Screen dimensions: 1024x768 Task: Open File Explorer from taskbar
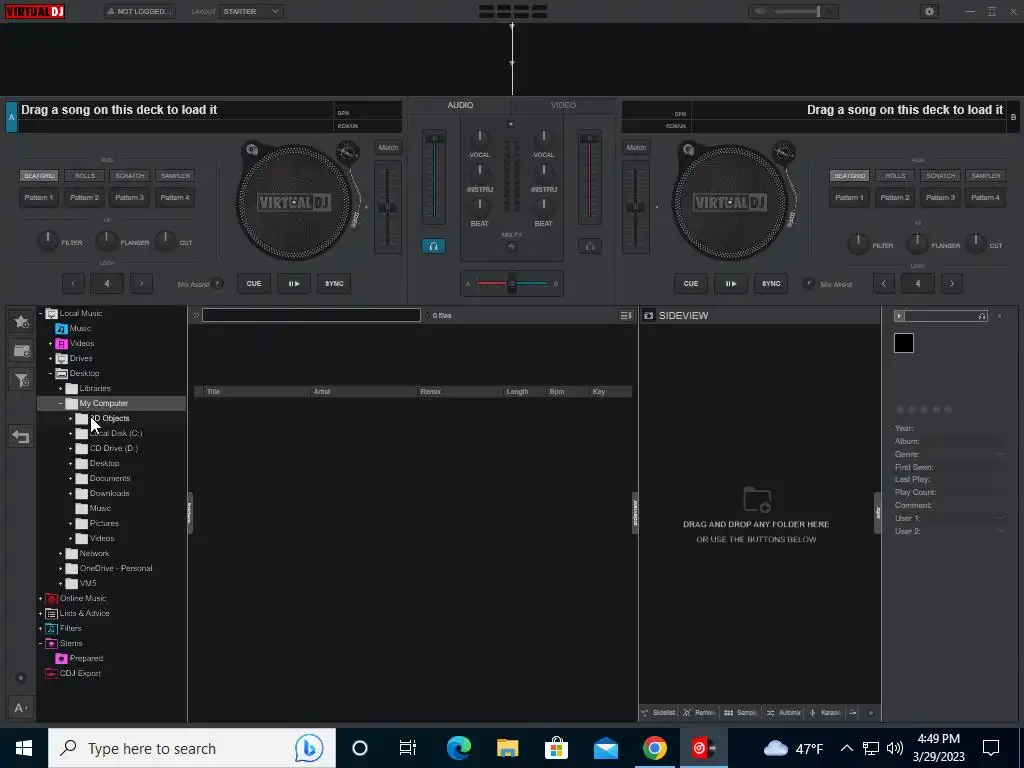coord(507,748)
